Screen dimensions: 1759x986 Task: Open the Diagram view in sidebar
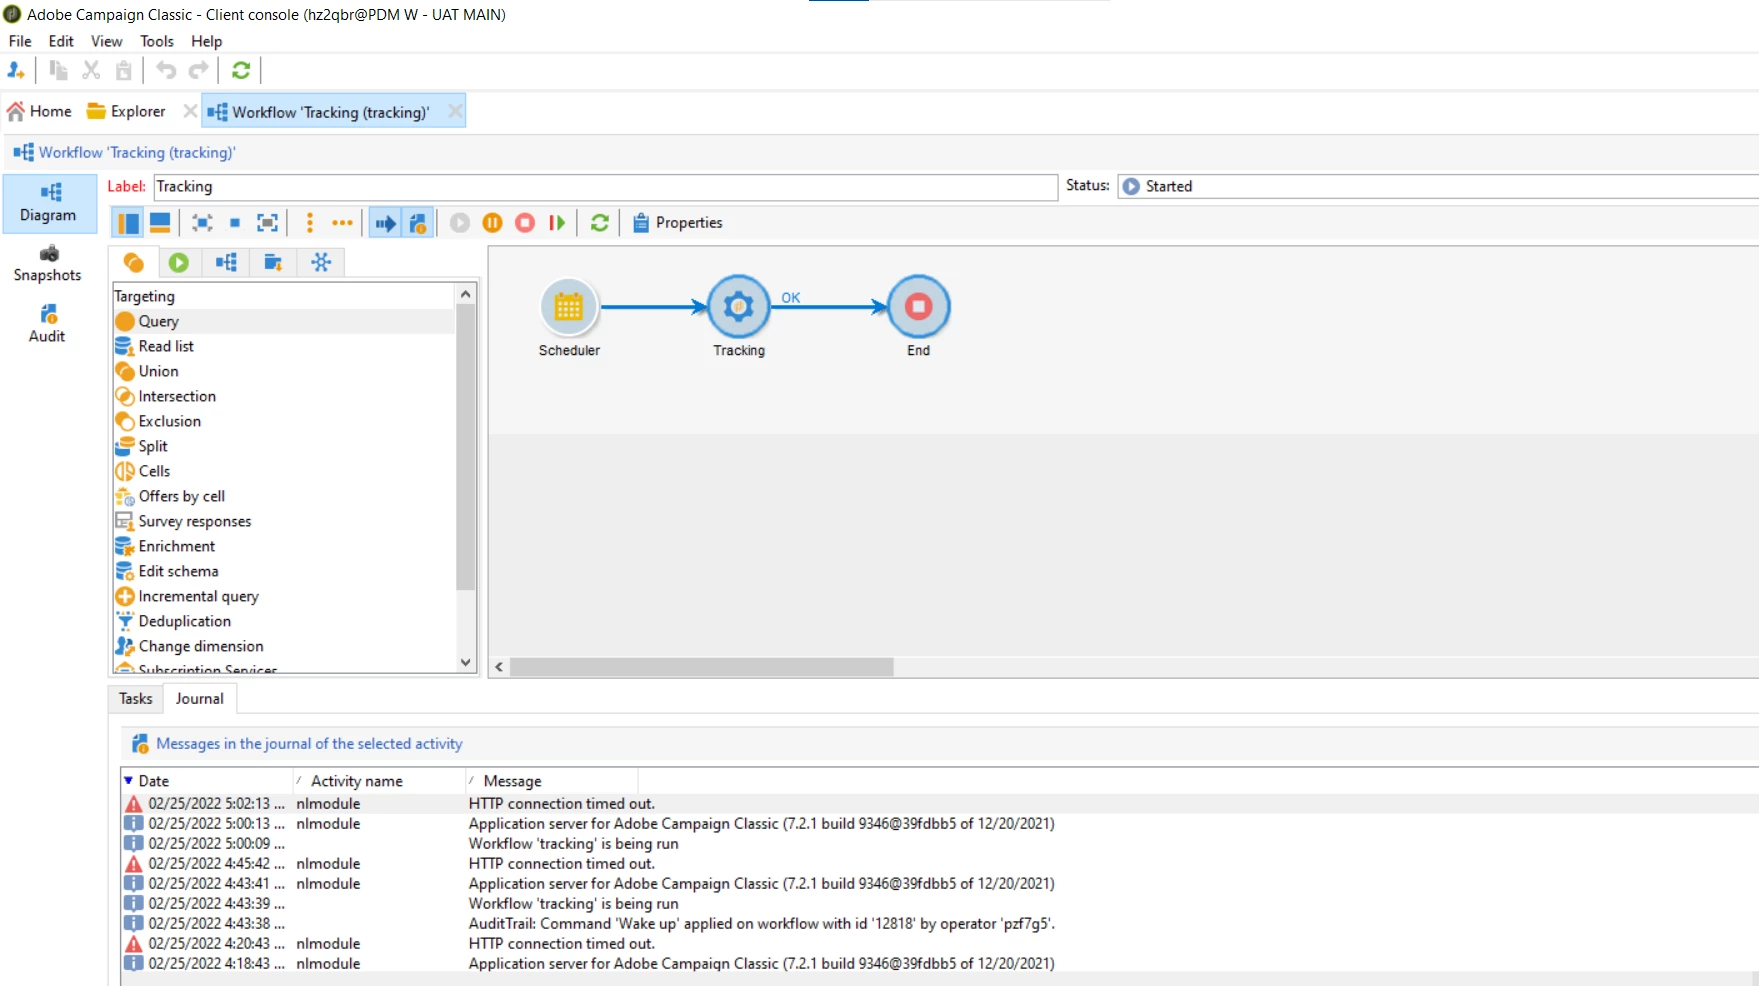click(x=49, y=203)
